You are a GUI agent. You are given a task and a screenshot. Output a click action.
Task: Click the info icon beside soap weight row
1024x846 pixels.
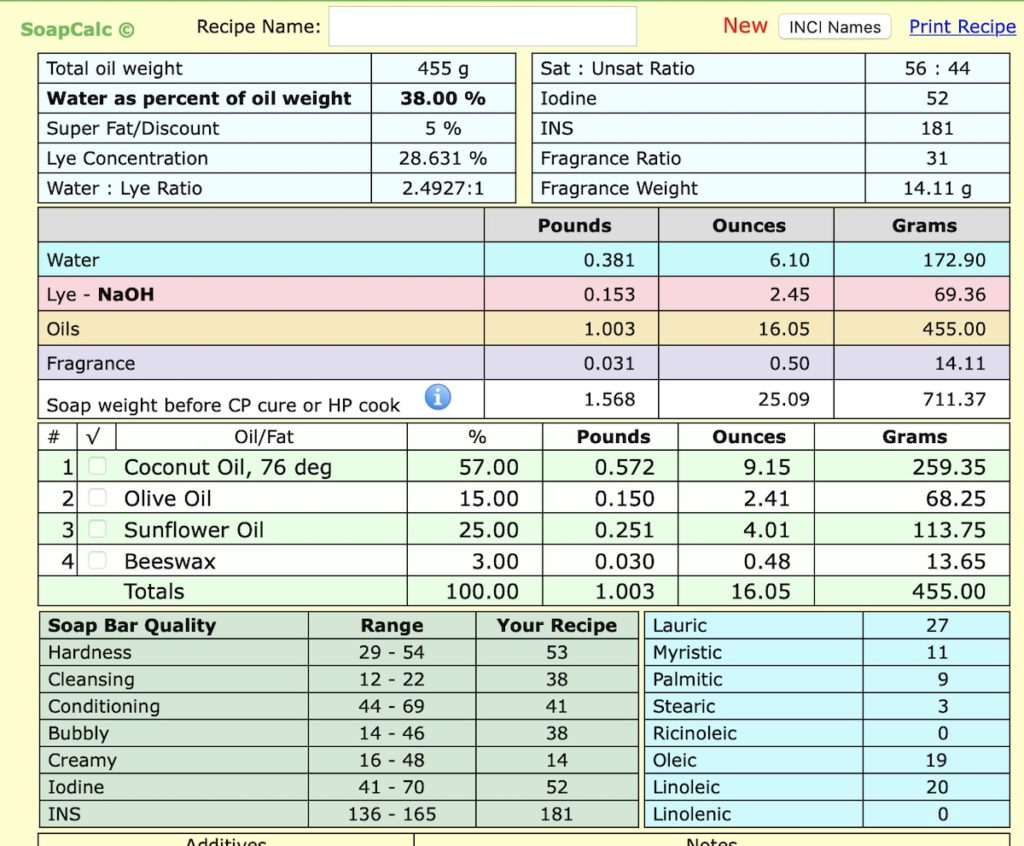click(437, 397)
